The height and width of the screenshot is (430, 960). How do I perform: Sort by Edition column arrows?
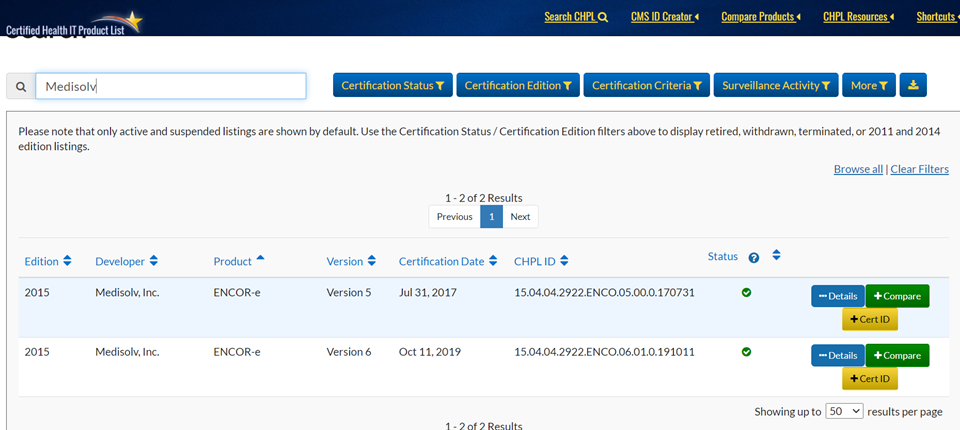[x=67, y=261]
